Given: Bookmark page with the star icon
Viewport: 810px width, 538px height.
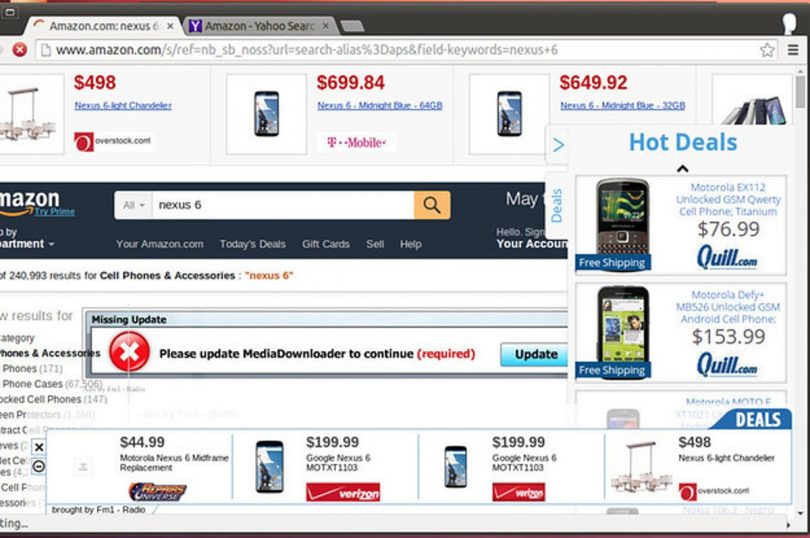Looking at the screenshot, I should coord(767,50).
